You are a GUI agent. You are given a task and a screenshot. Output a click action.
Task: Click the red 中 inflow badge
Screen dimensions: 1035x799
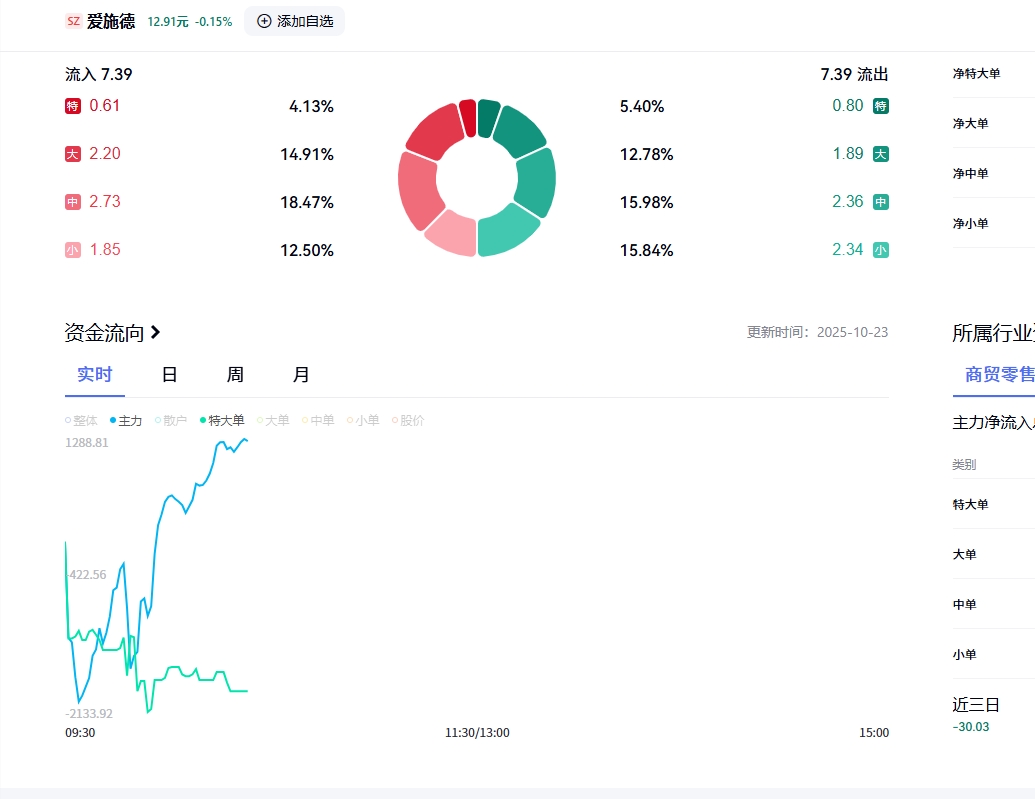pyautogui.click(x=73, y=202)
